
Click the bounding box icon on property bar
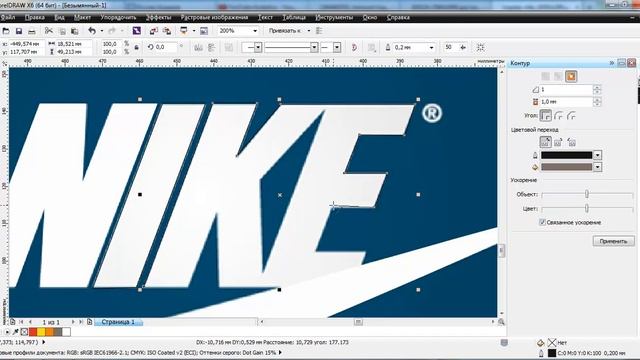tap(480, 48)
